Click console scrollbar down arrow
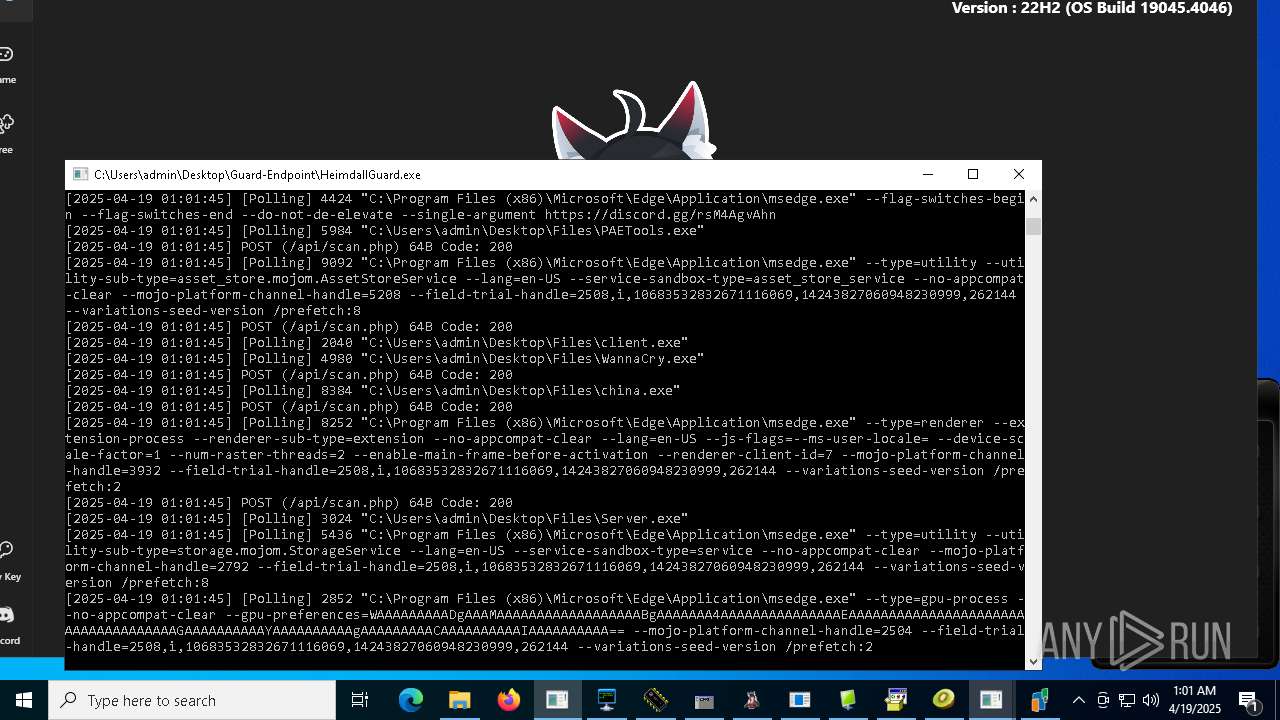The height and width of the screenshot is (720, 1280). click(1033, 661)
